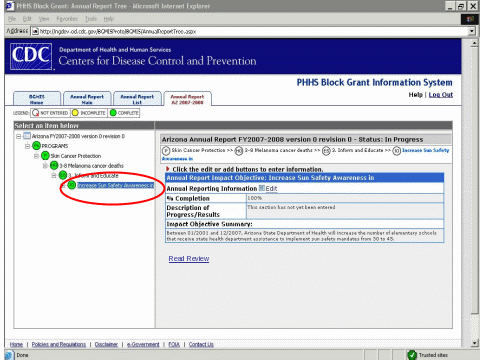Switch to the Annual Report Main tab
Image resolution: width=480 pixels, height=360 pixels.
(x=87, y=99)
